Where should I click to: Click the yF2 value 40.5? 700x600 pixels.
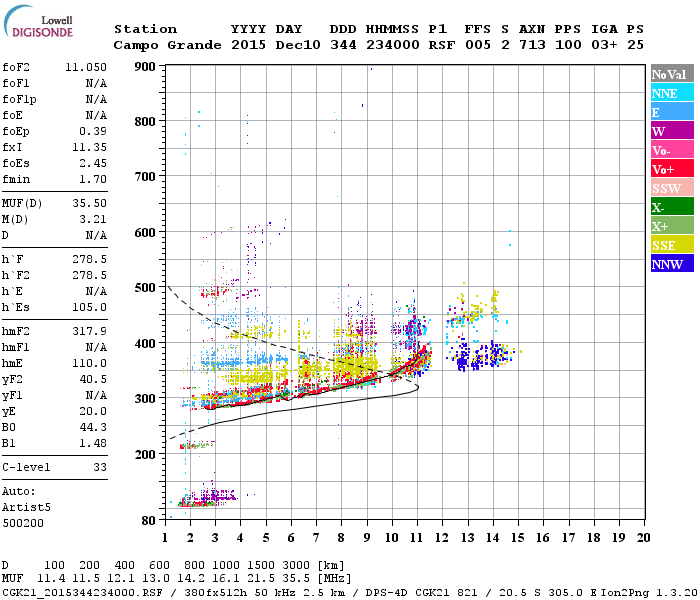pos(93,379)
